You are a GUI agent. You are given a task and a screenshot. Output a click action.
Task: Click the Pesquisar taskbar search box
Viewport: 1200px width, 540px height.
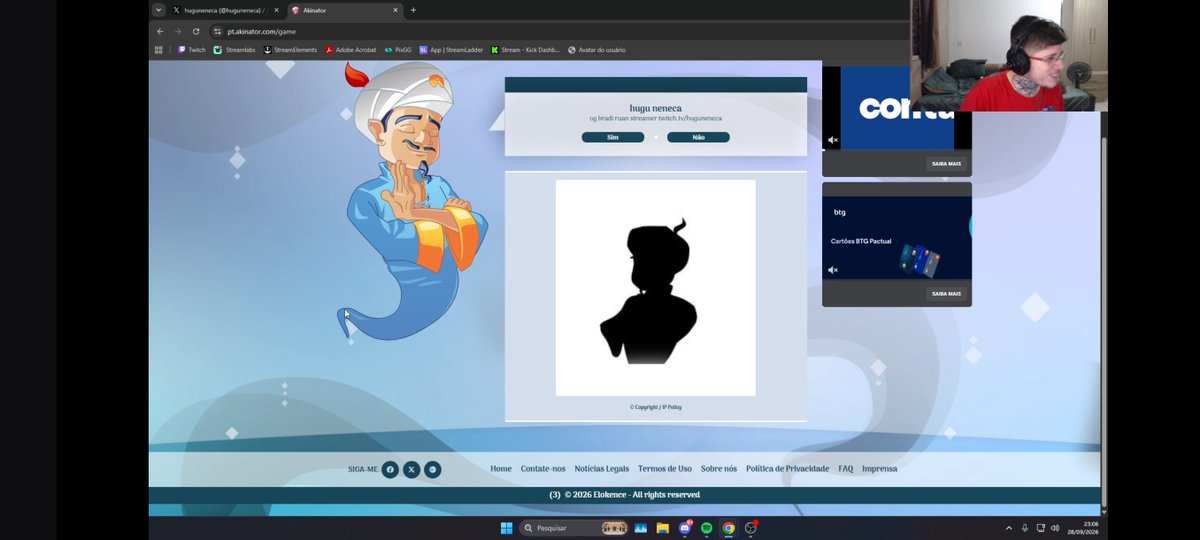point(573,528)
